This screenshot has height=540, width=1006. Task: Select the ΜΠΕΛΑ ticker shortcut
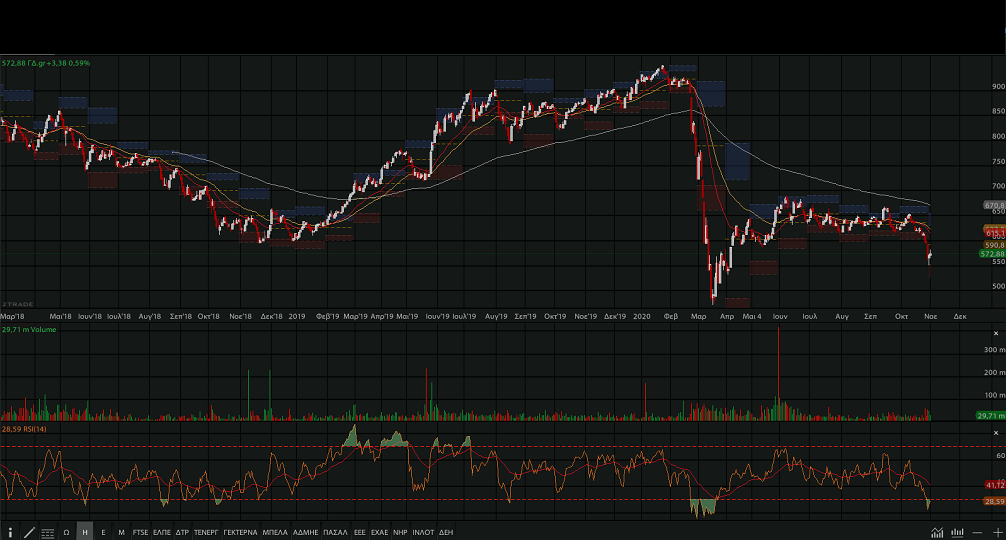coord(276,532)
